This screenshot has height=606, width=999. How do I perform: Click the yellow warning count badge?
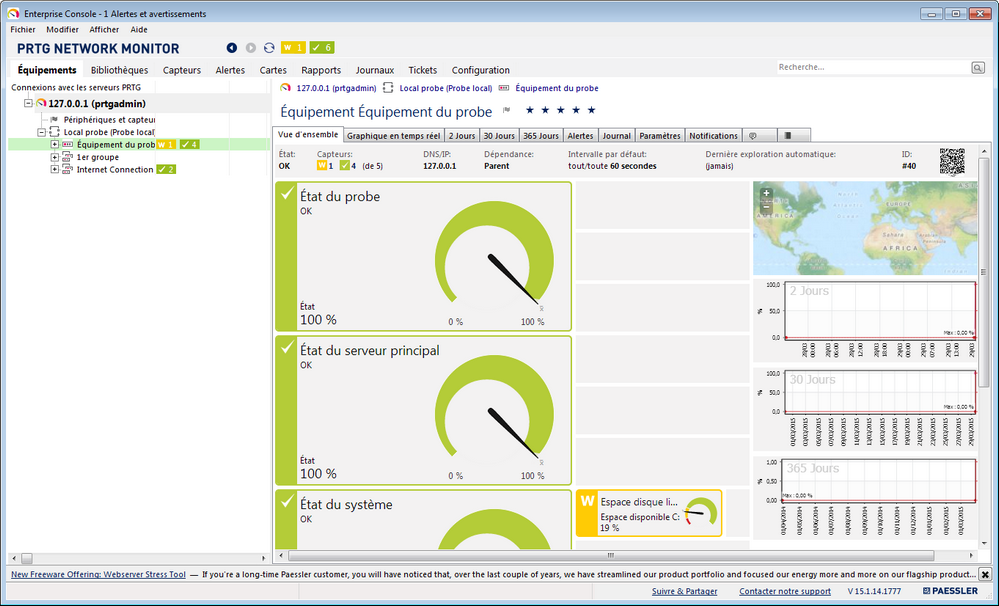[x=293, y=48]
